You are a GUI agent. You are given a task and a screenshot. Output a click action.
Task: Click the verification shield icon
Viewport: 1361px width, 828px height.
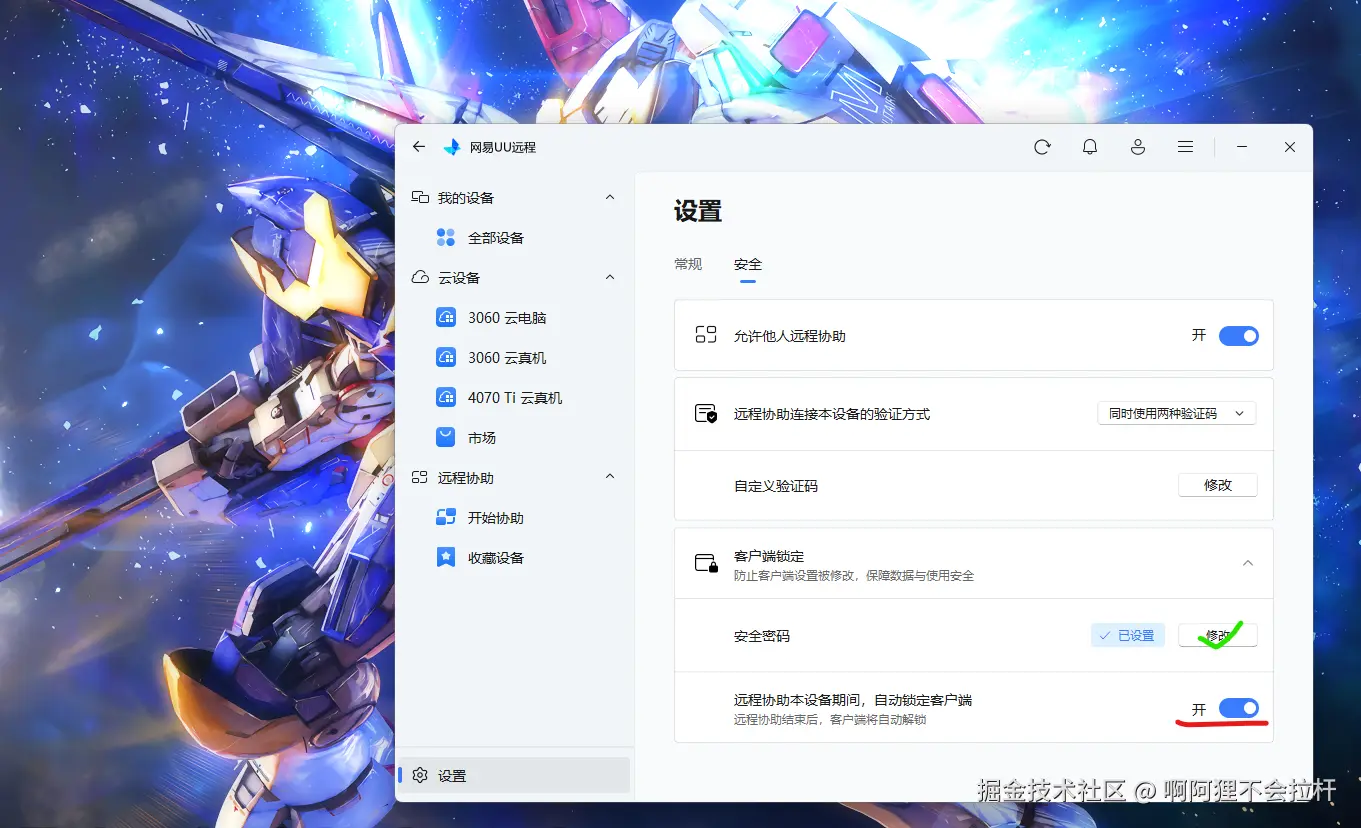(x=706, y=414)
